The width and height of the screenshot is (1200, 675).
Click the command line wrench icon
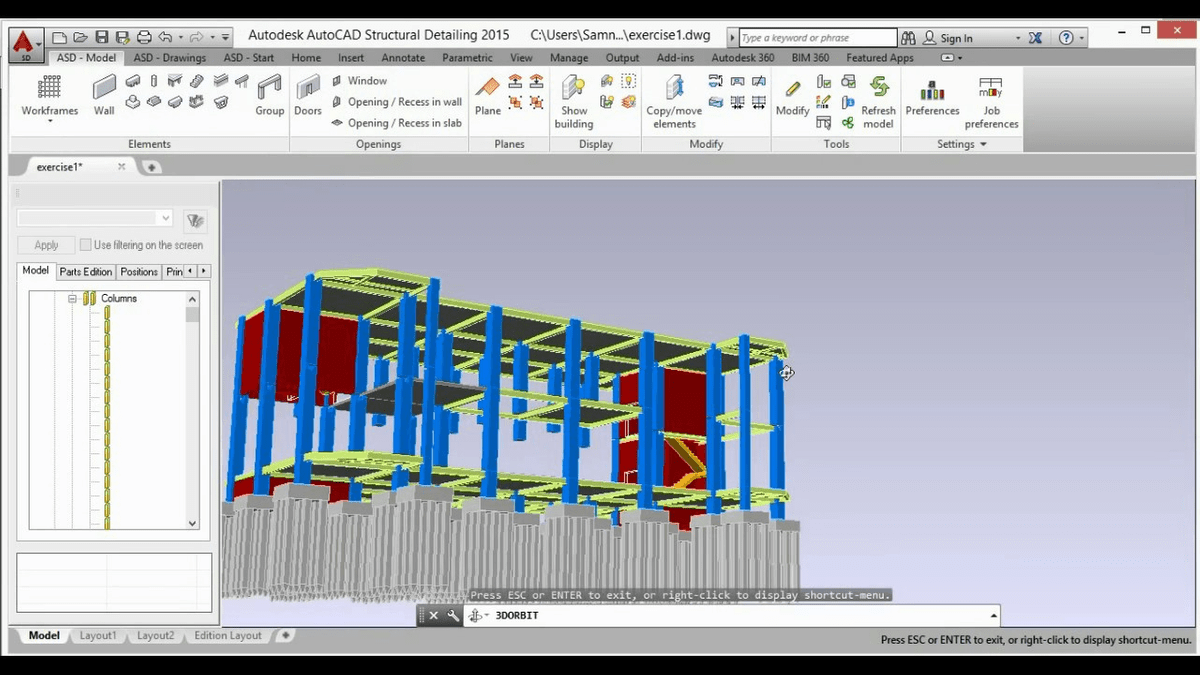[x=453, y=616]
